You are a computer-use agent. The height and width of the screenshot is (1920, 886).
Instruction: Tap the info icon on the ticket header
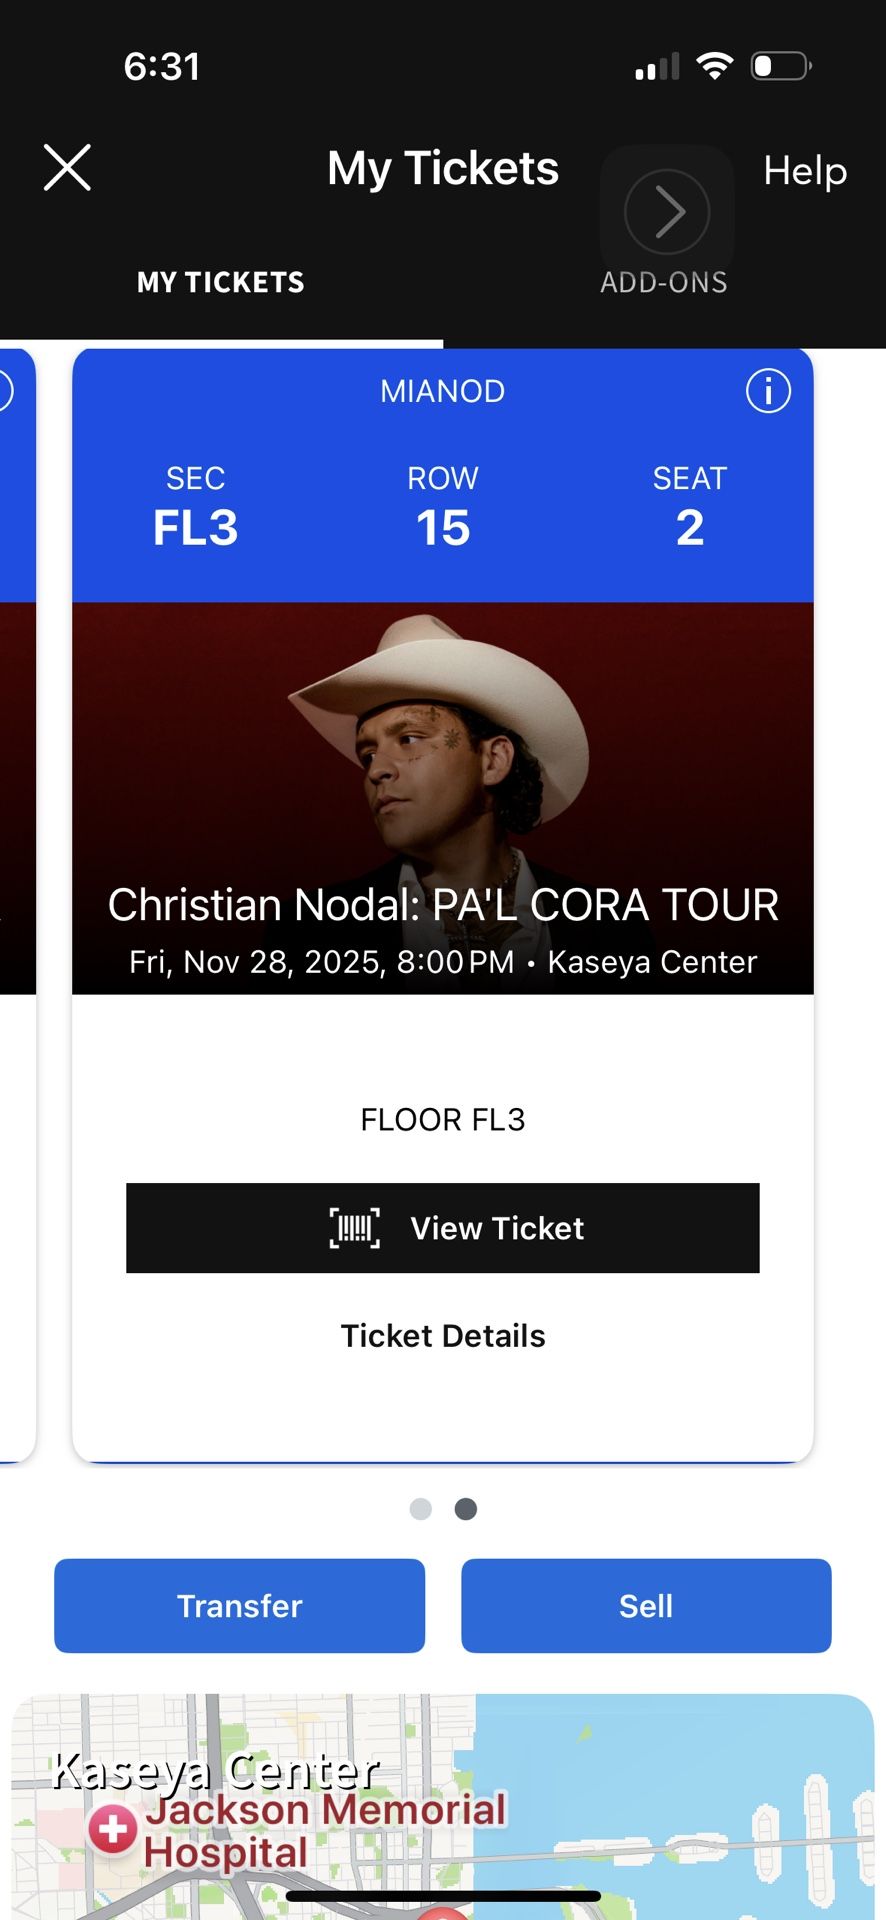point(768,391)
